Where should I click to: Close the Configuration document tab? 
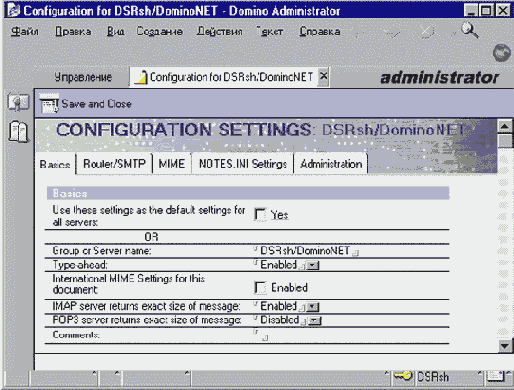(x=323, y=76)
